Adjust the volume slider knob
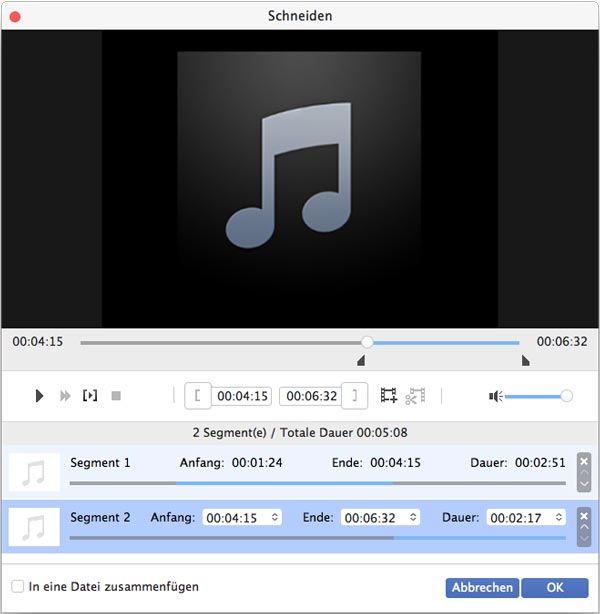 pyautogui.click(x=566, y=396)
